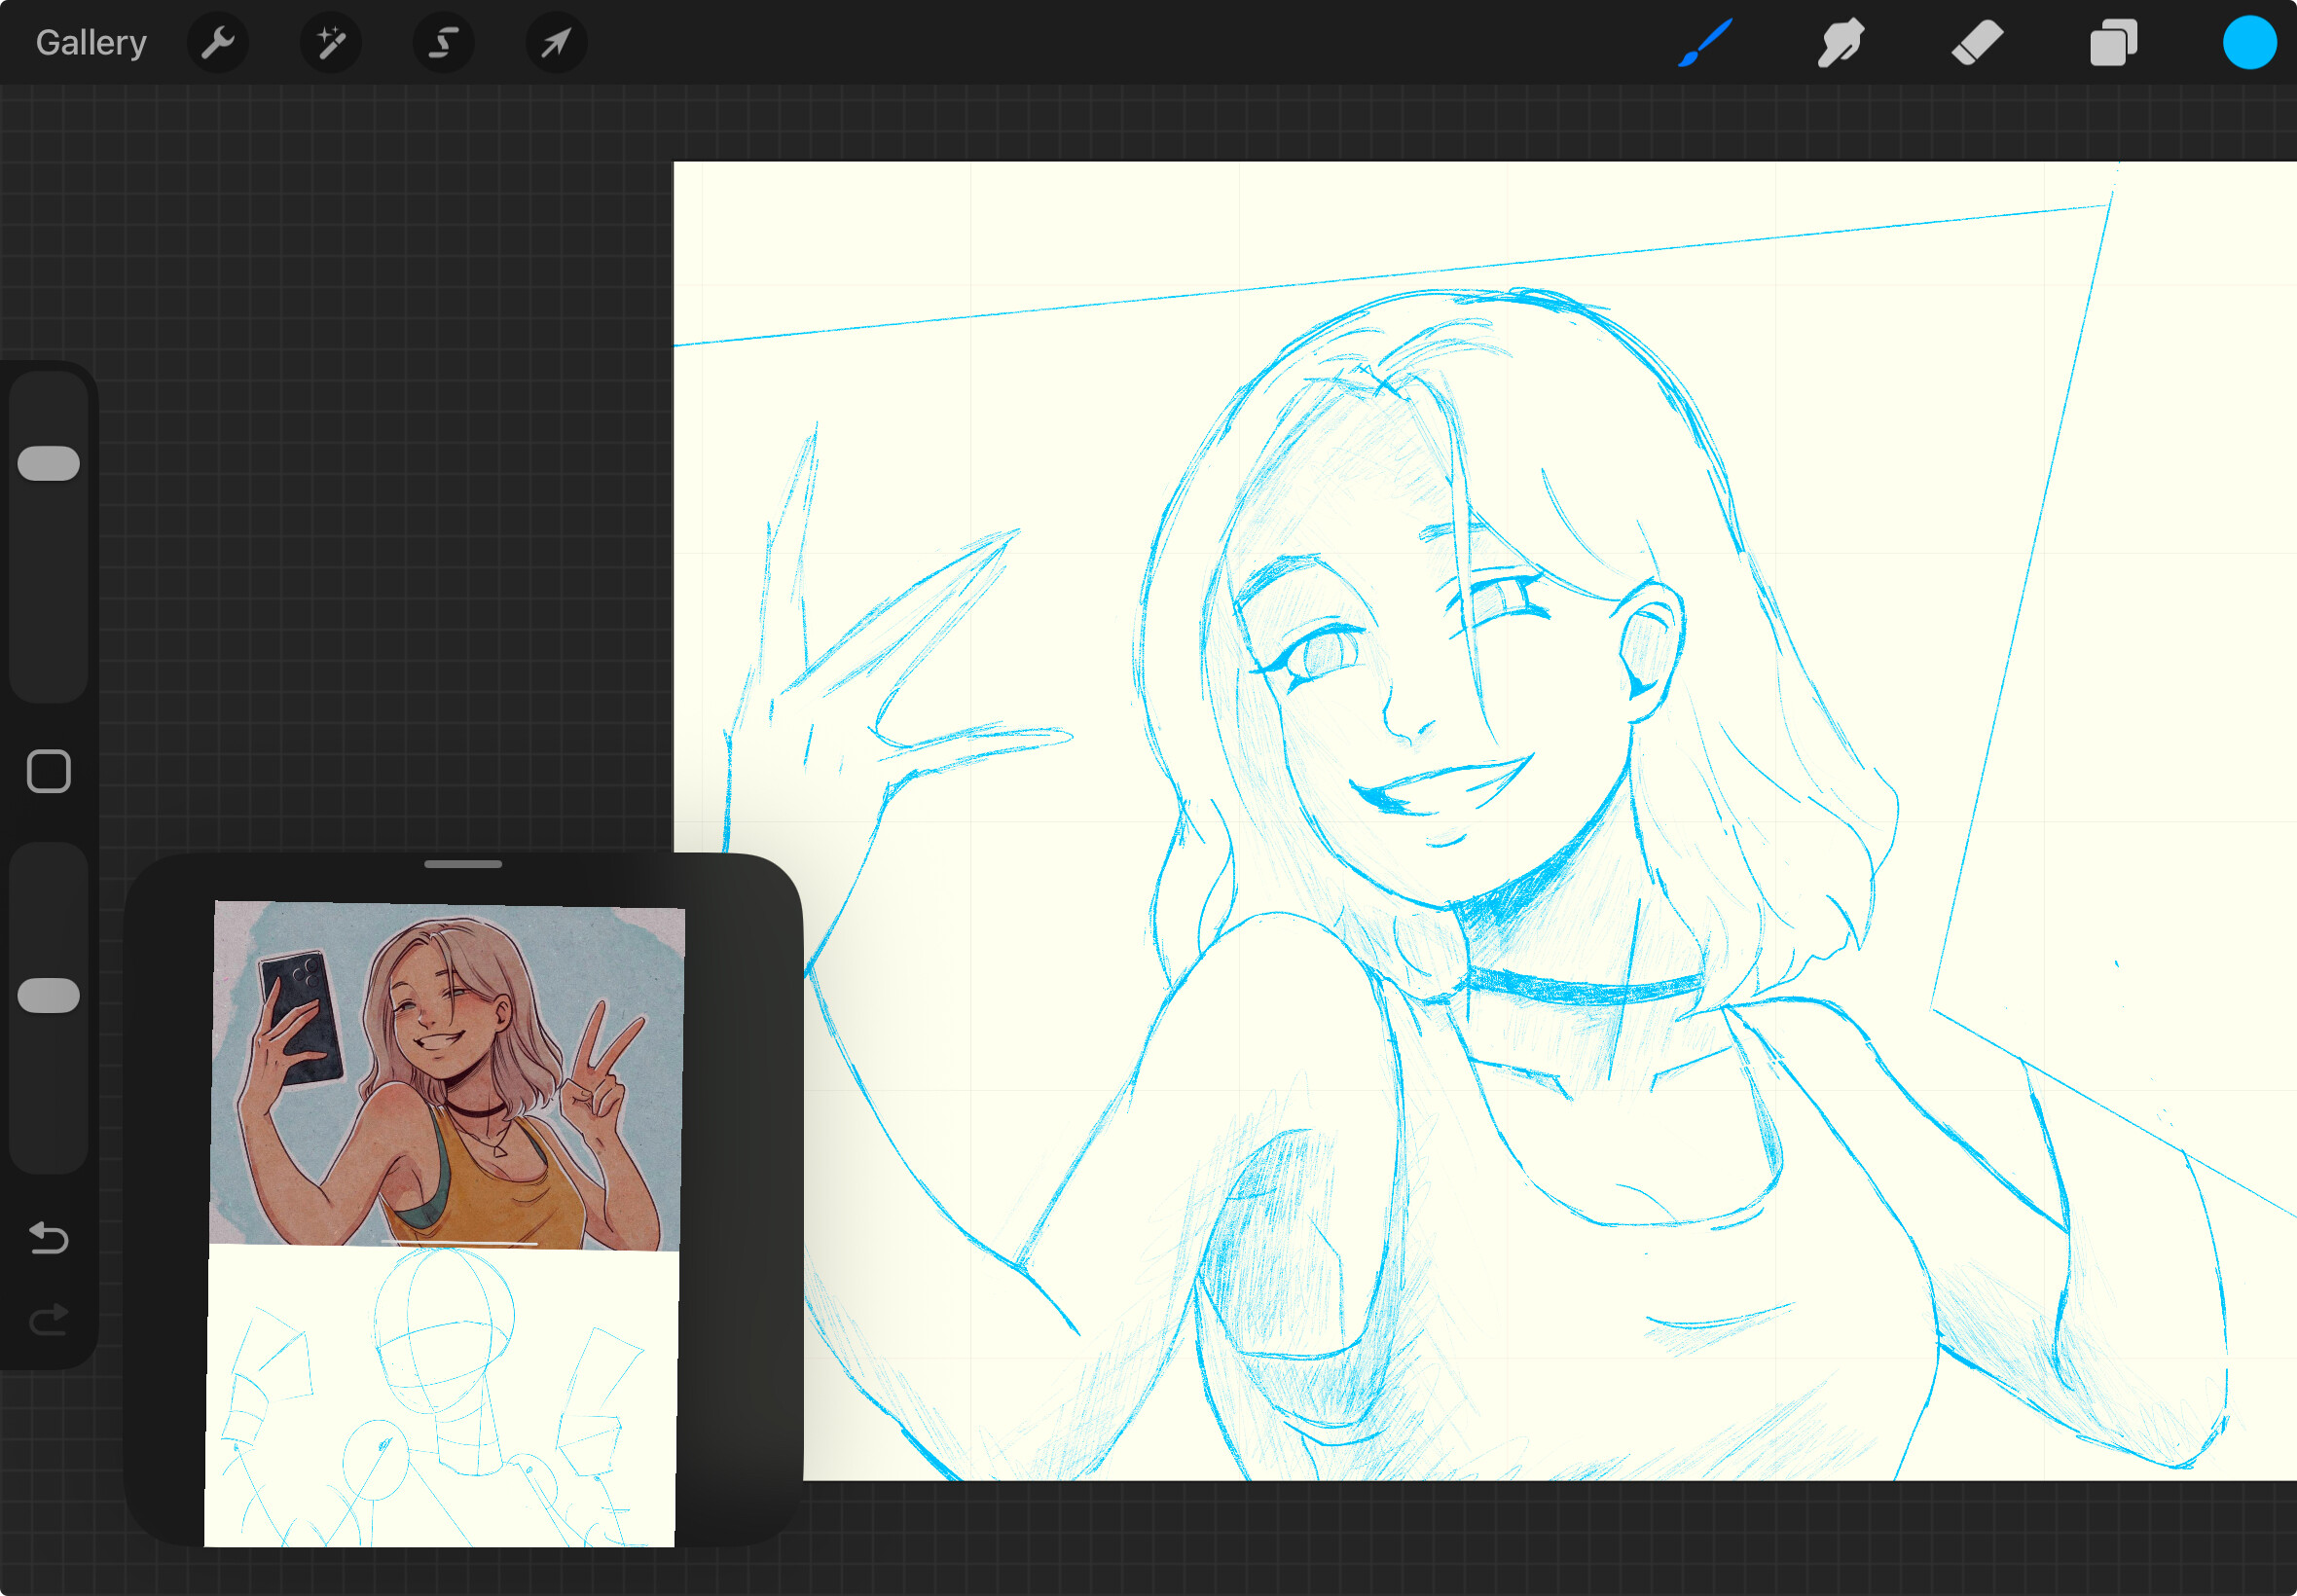Click the rough sketch in reference window
This screenshot has width=2297, height=1596.
441,1396
